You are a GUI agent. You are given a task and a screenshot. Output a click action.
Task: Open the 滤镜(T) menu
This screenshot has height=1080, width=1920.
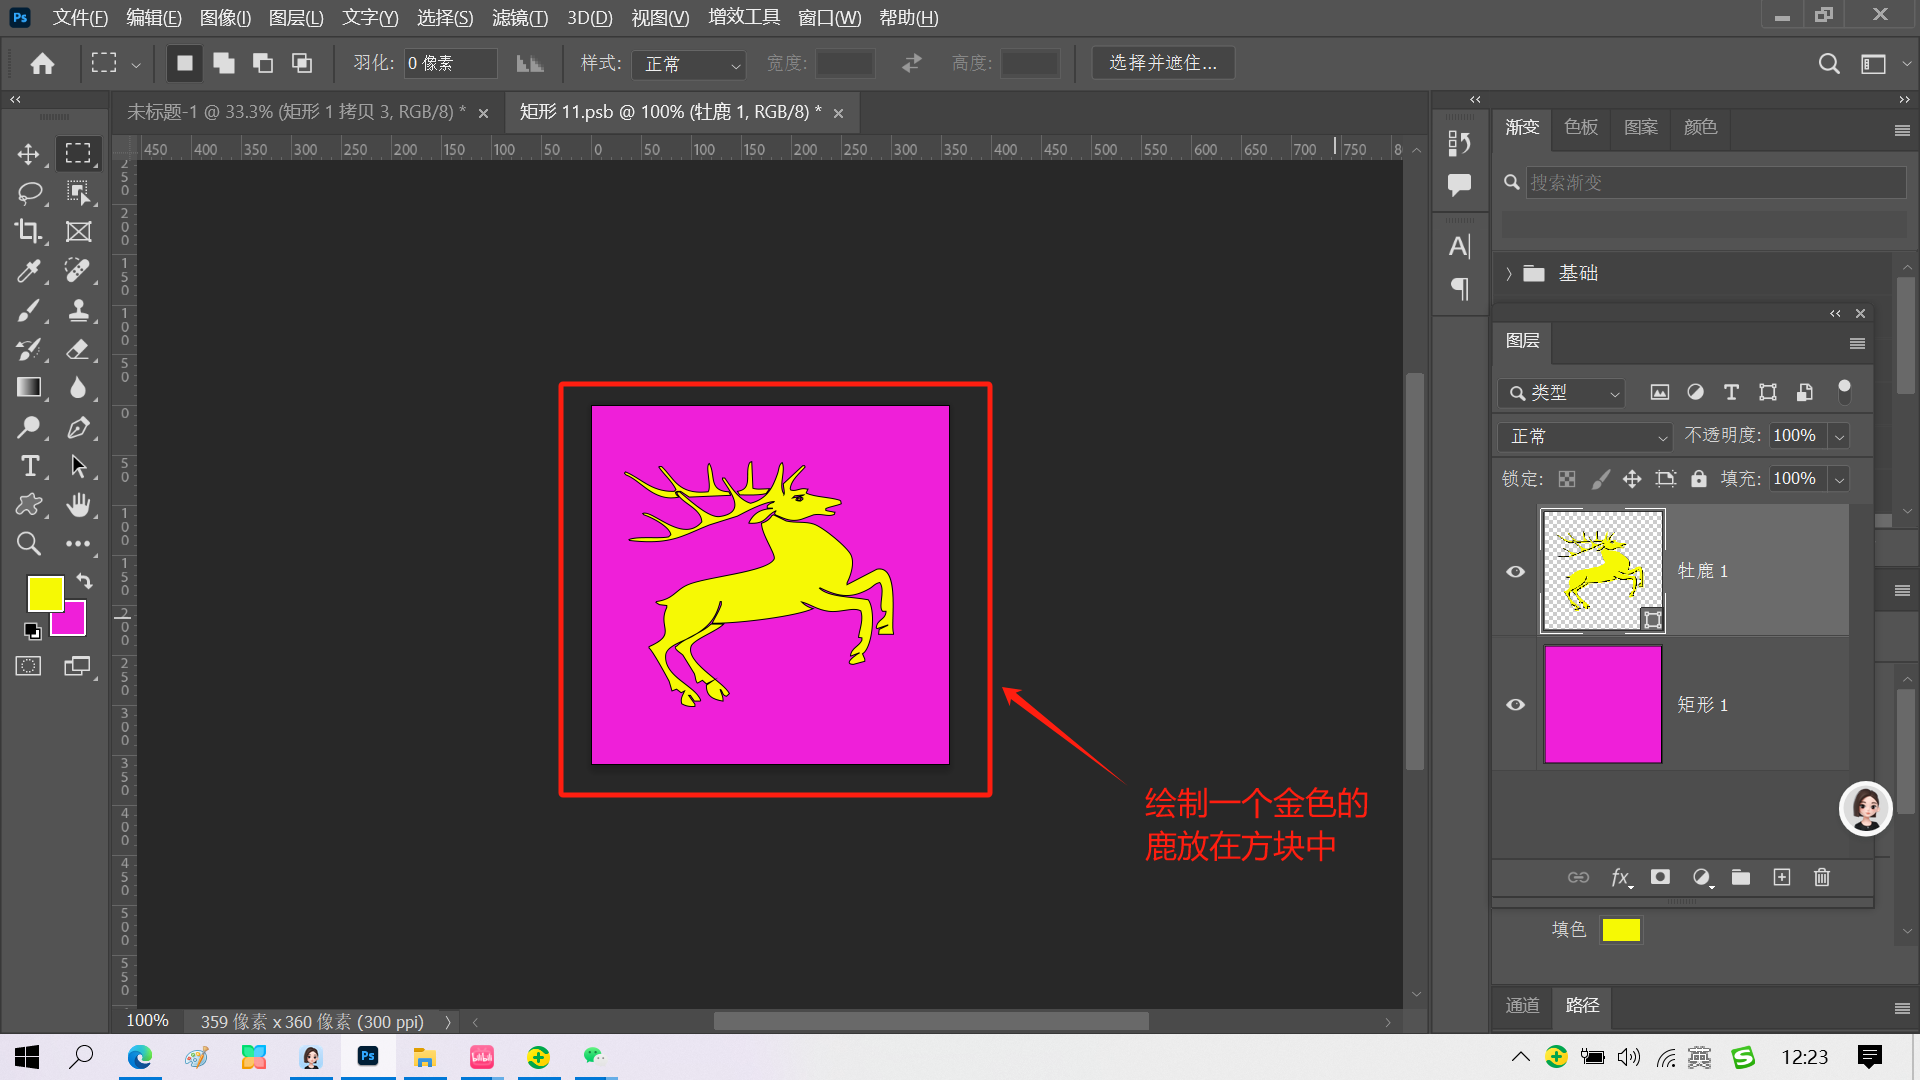click(519, 17)
